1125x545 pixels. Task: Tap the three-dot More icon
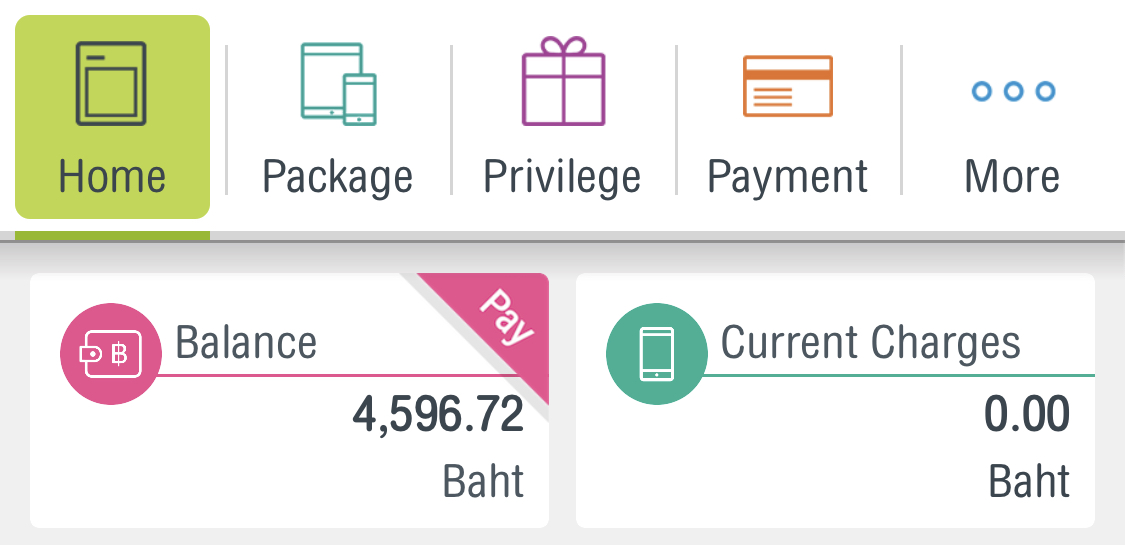1013,92
